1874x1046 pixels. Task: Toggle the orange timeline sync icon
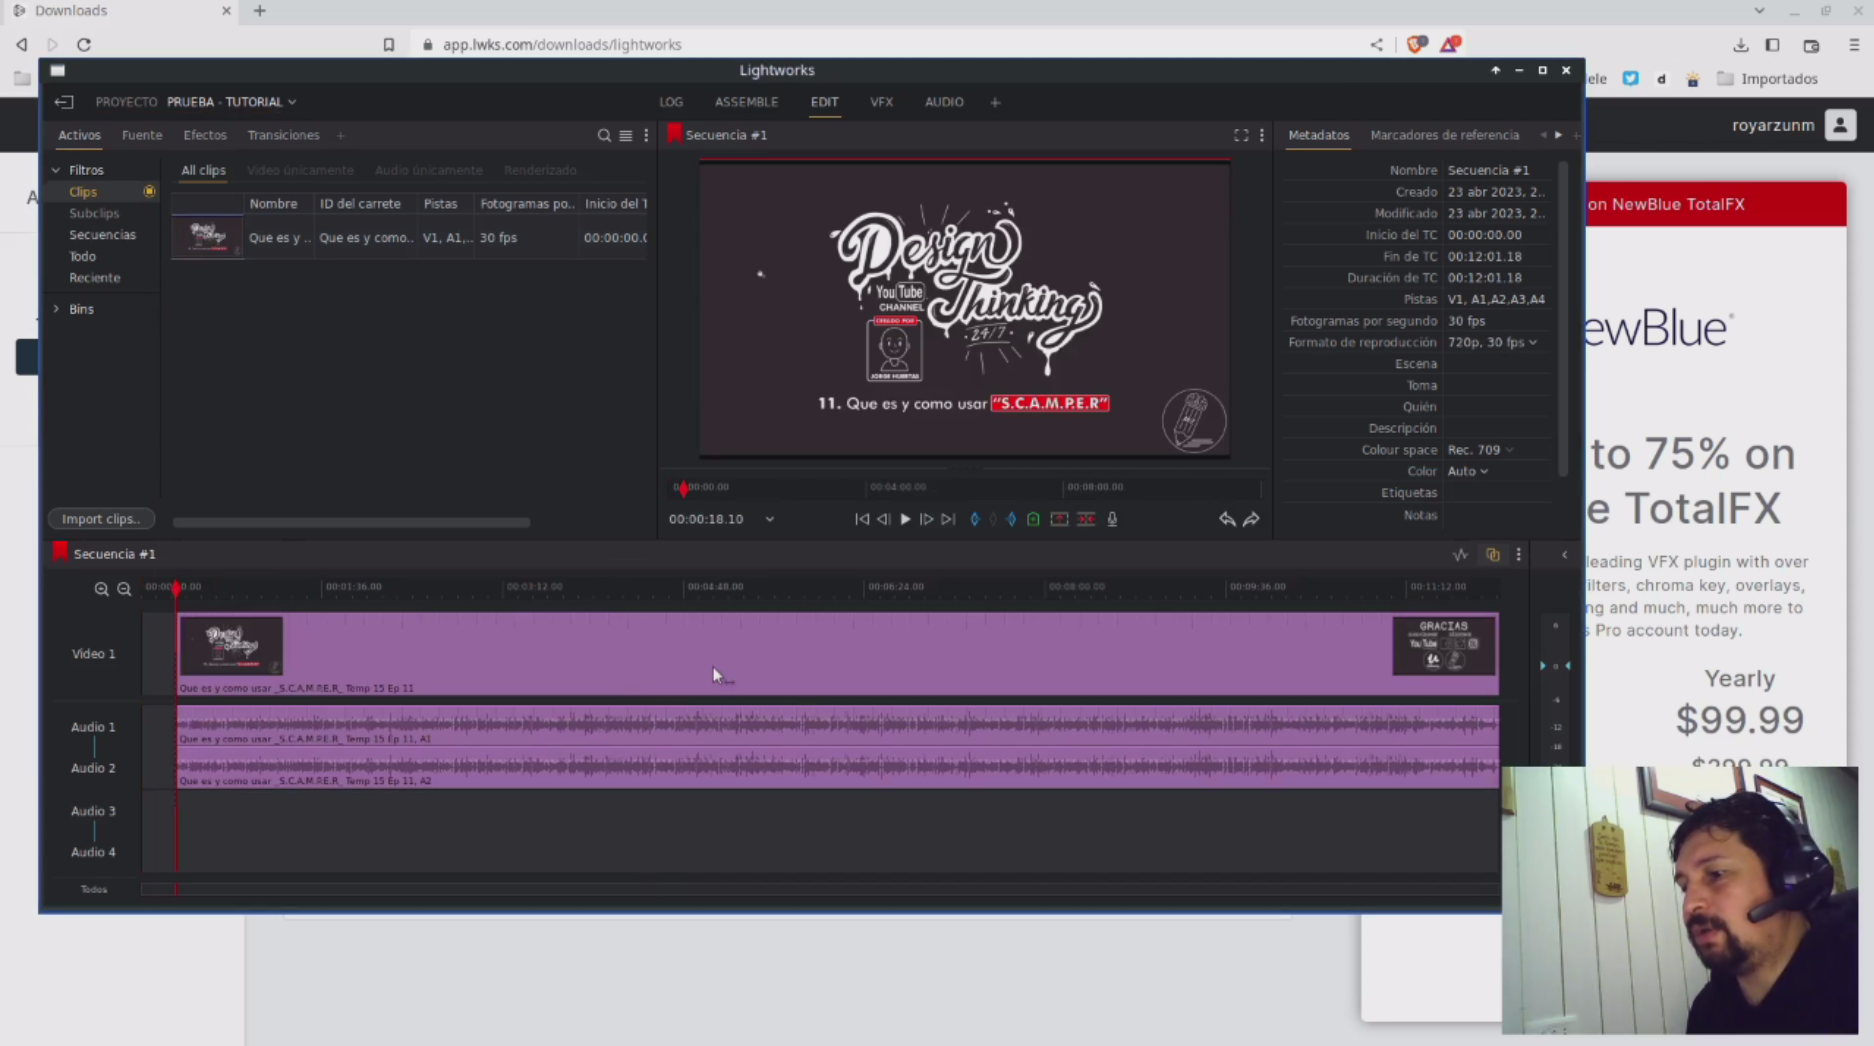[1493, 555]
